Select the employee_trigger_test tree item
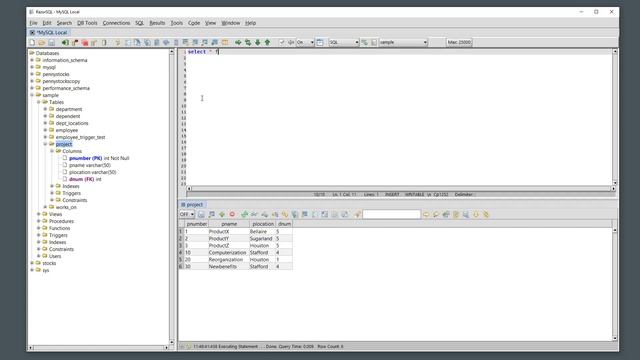Viewport: 640px width, 360px height. click(x=80, y=137)
